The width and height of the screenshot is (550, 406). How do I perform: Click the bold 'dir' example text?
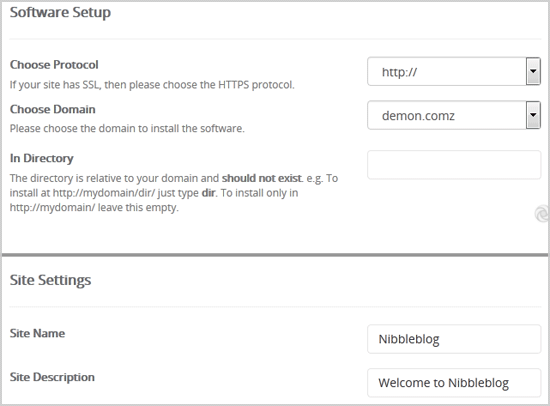click(208, 193)
